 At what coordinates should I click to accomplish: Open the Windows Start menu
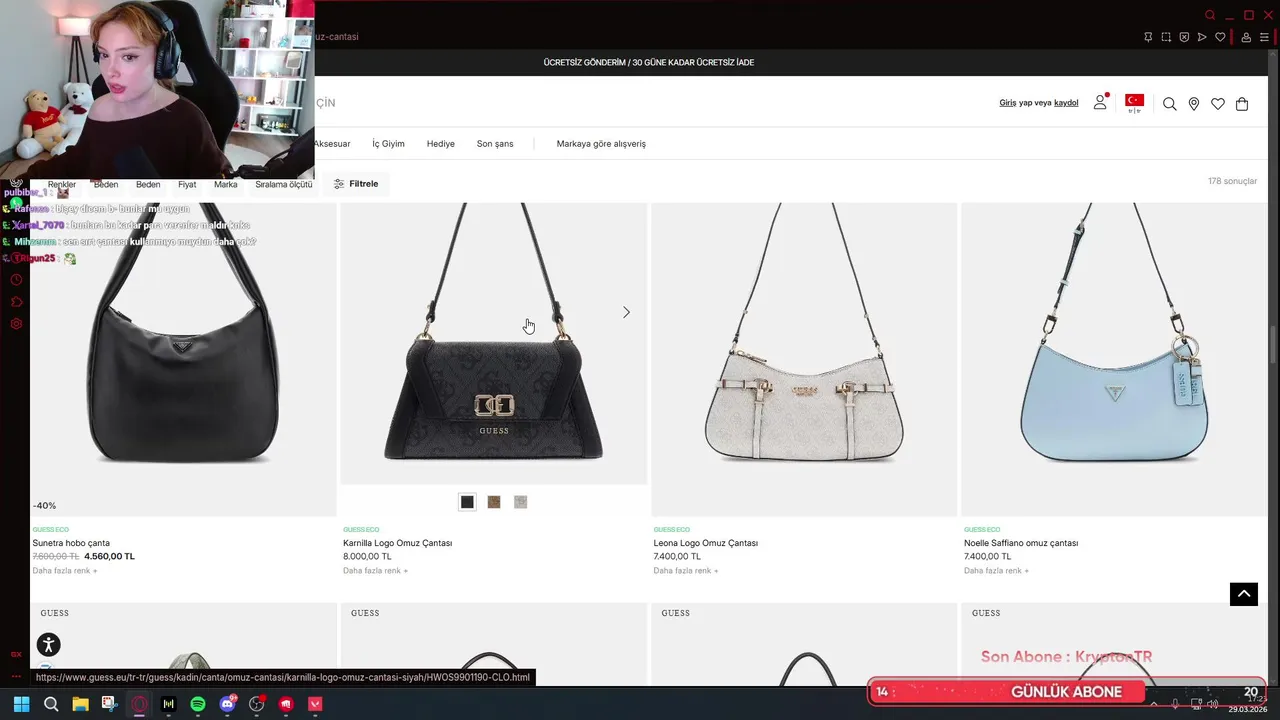pos(21,704)
